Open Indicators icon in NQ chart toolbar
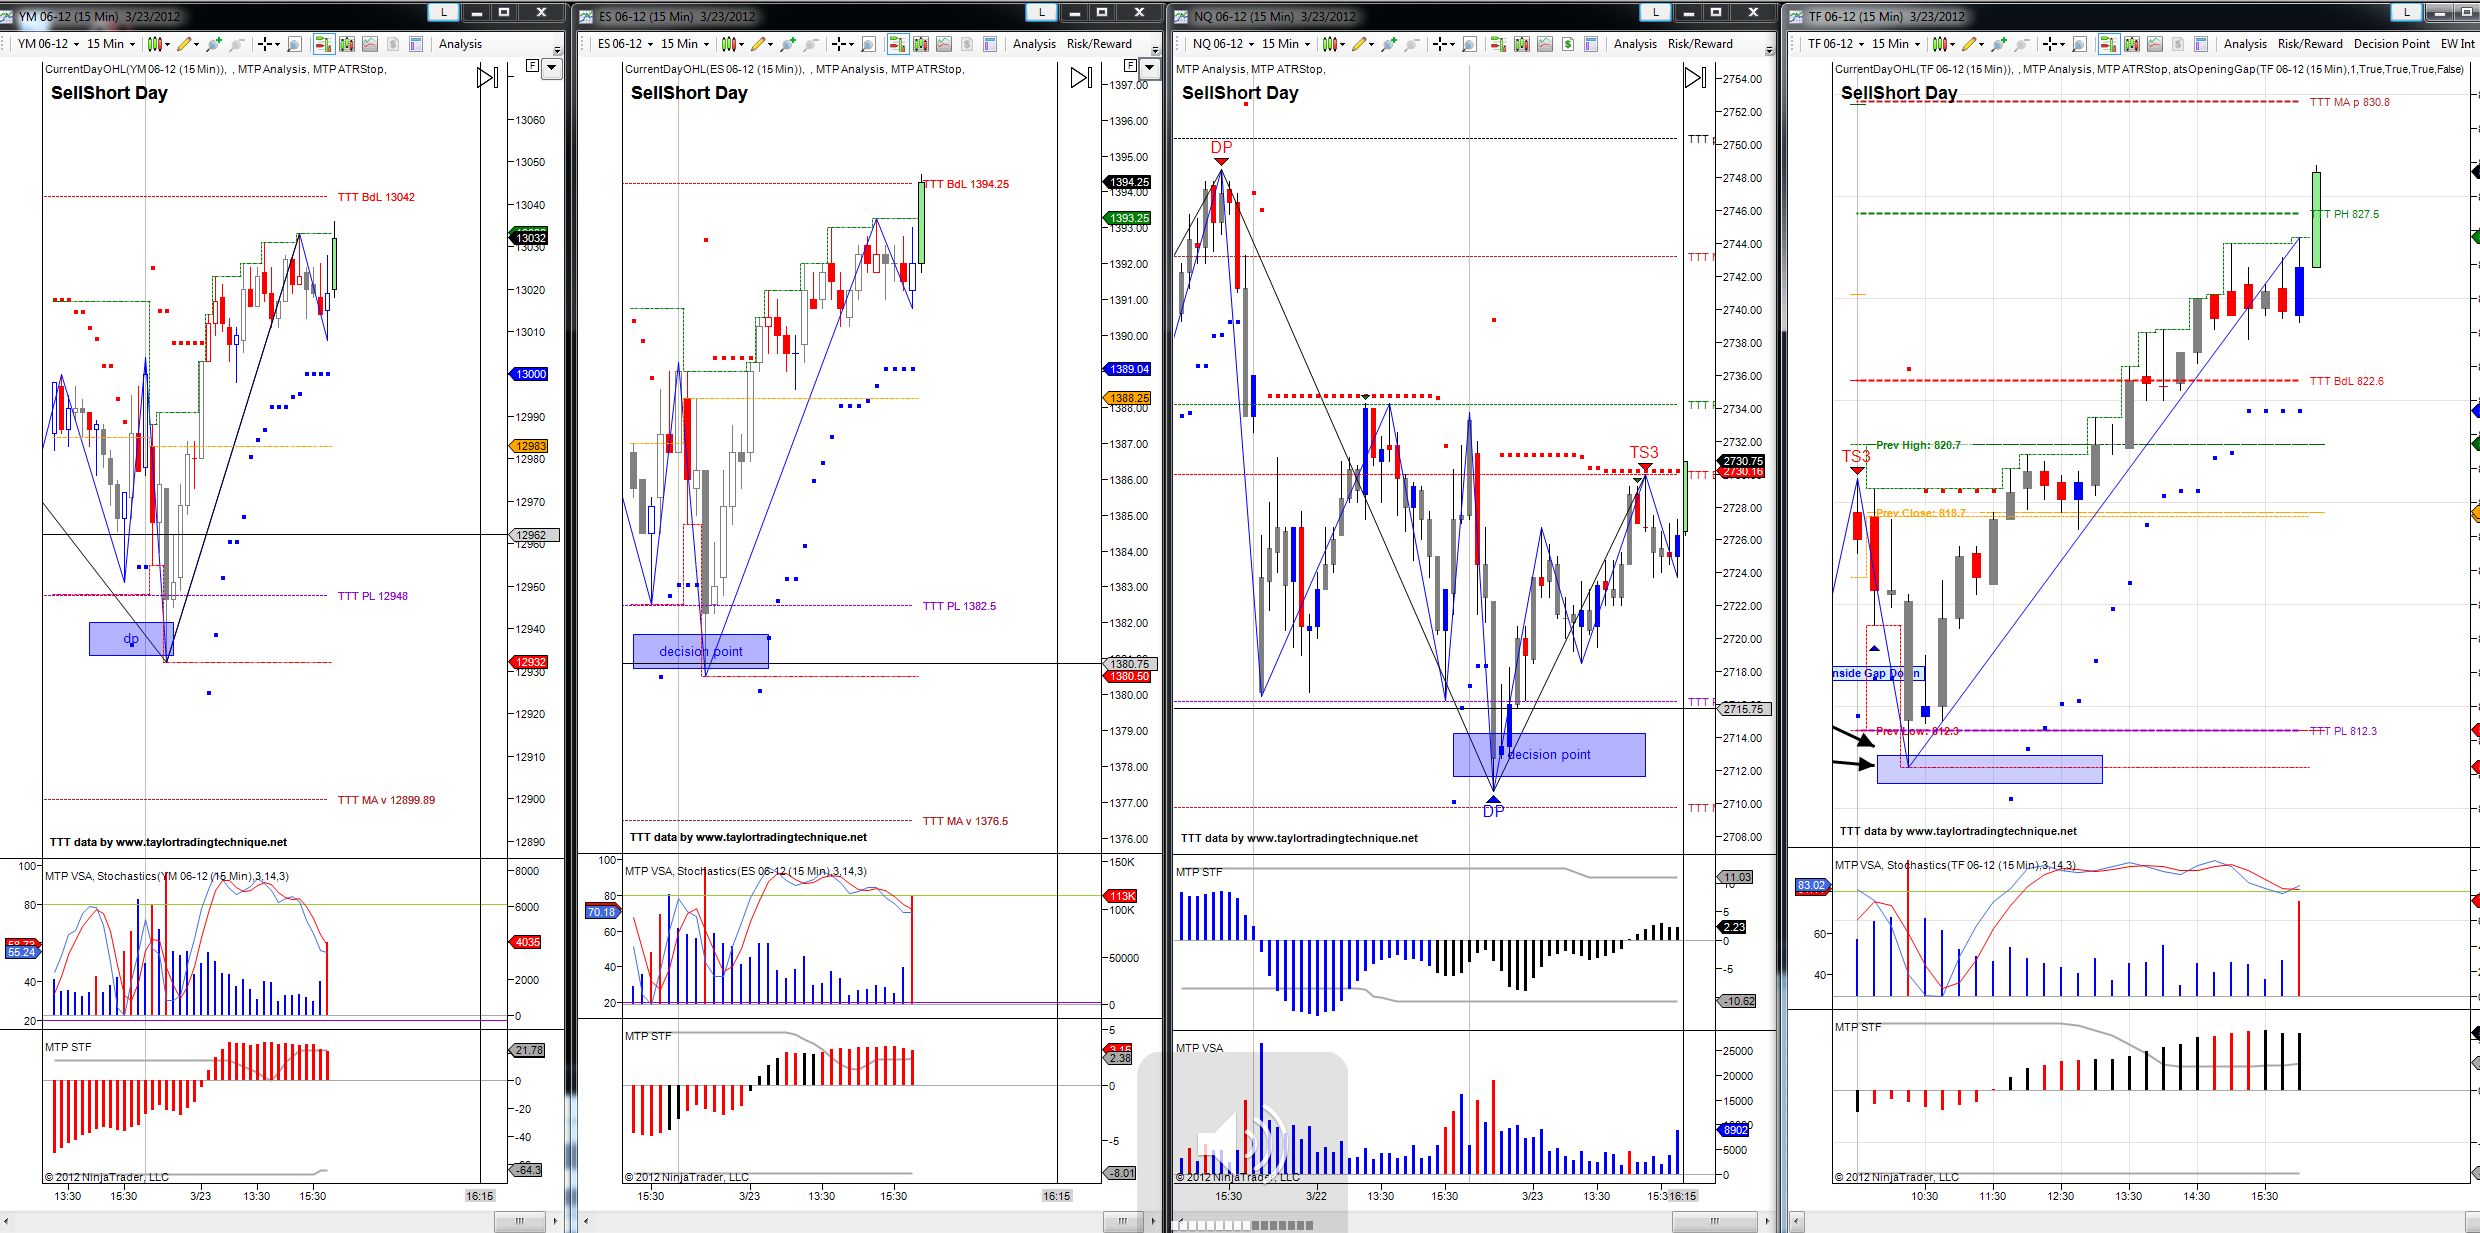Viewport: 2480px width, 1233px height. (x=1545, y=44)
